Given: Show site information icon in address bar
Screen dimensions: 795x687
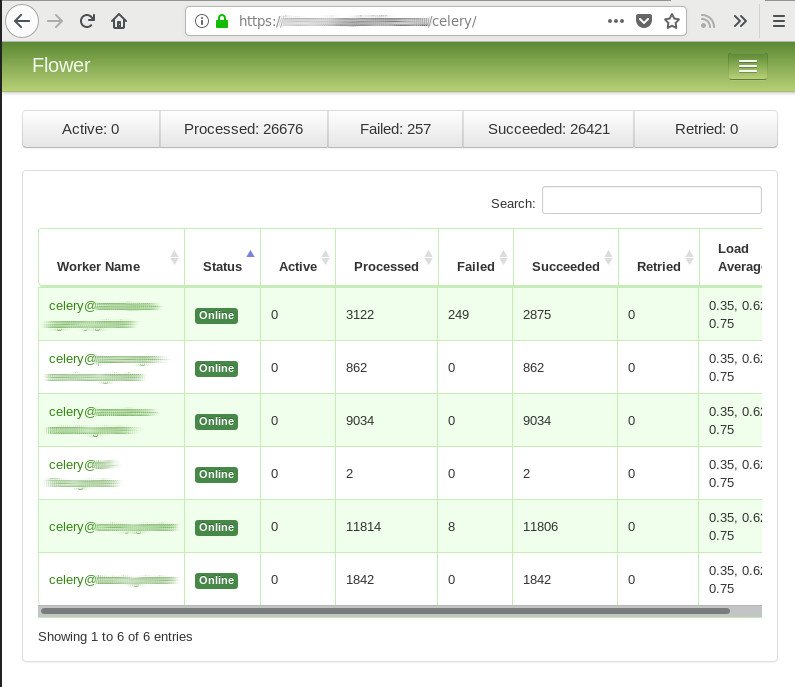Looking at the screenshot, I should (201, 21).
